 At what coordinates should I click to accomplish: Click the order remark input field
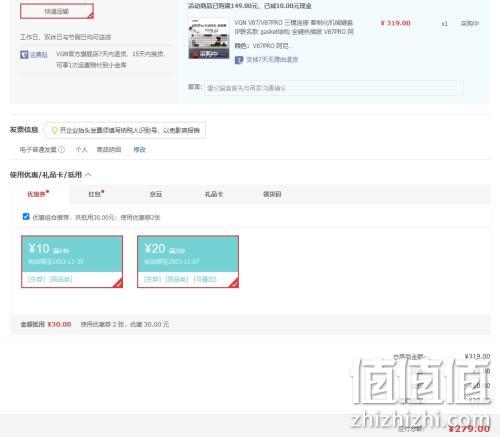[x=334, y=88]
